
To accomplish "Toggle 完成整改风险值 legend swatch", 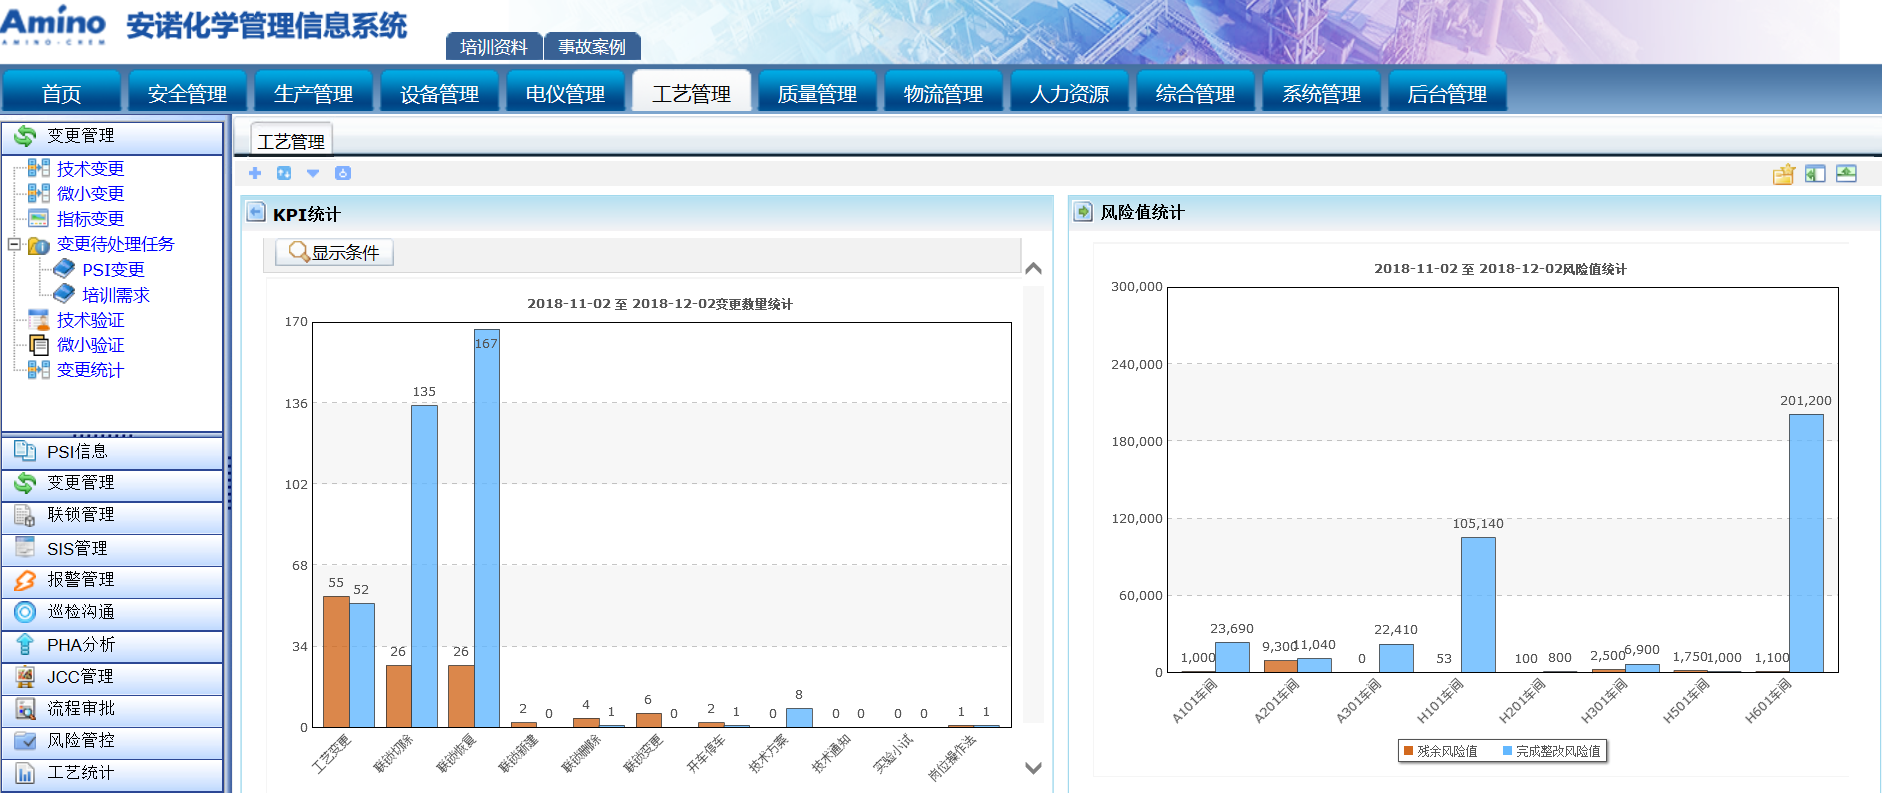I will click(1507, 751).
